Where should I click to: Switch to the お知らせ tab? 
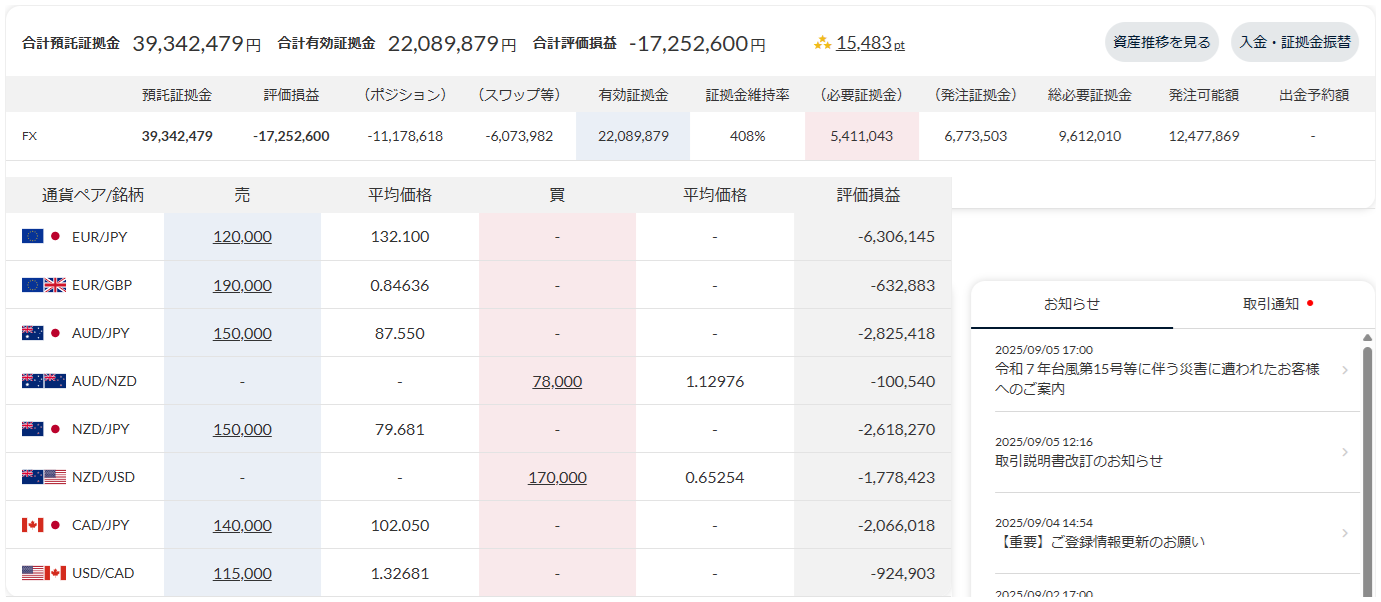click(x=1072, y=304)
